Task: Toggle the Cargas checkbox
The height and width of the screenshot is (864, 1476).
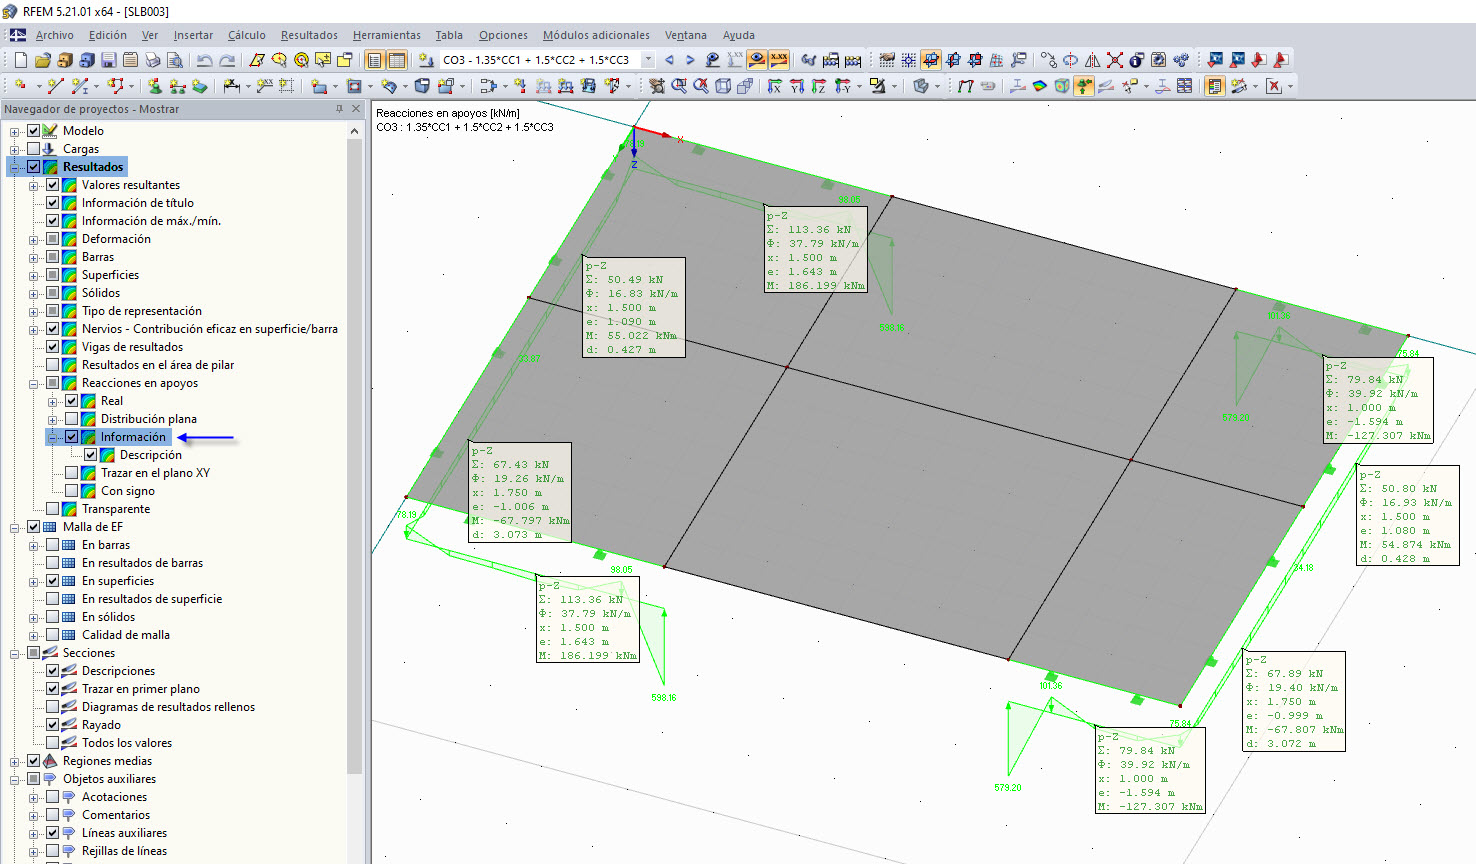Action: pos(34,149)
